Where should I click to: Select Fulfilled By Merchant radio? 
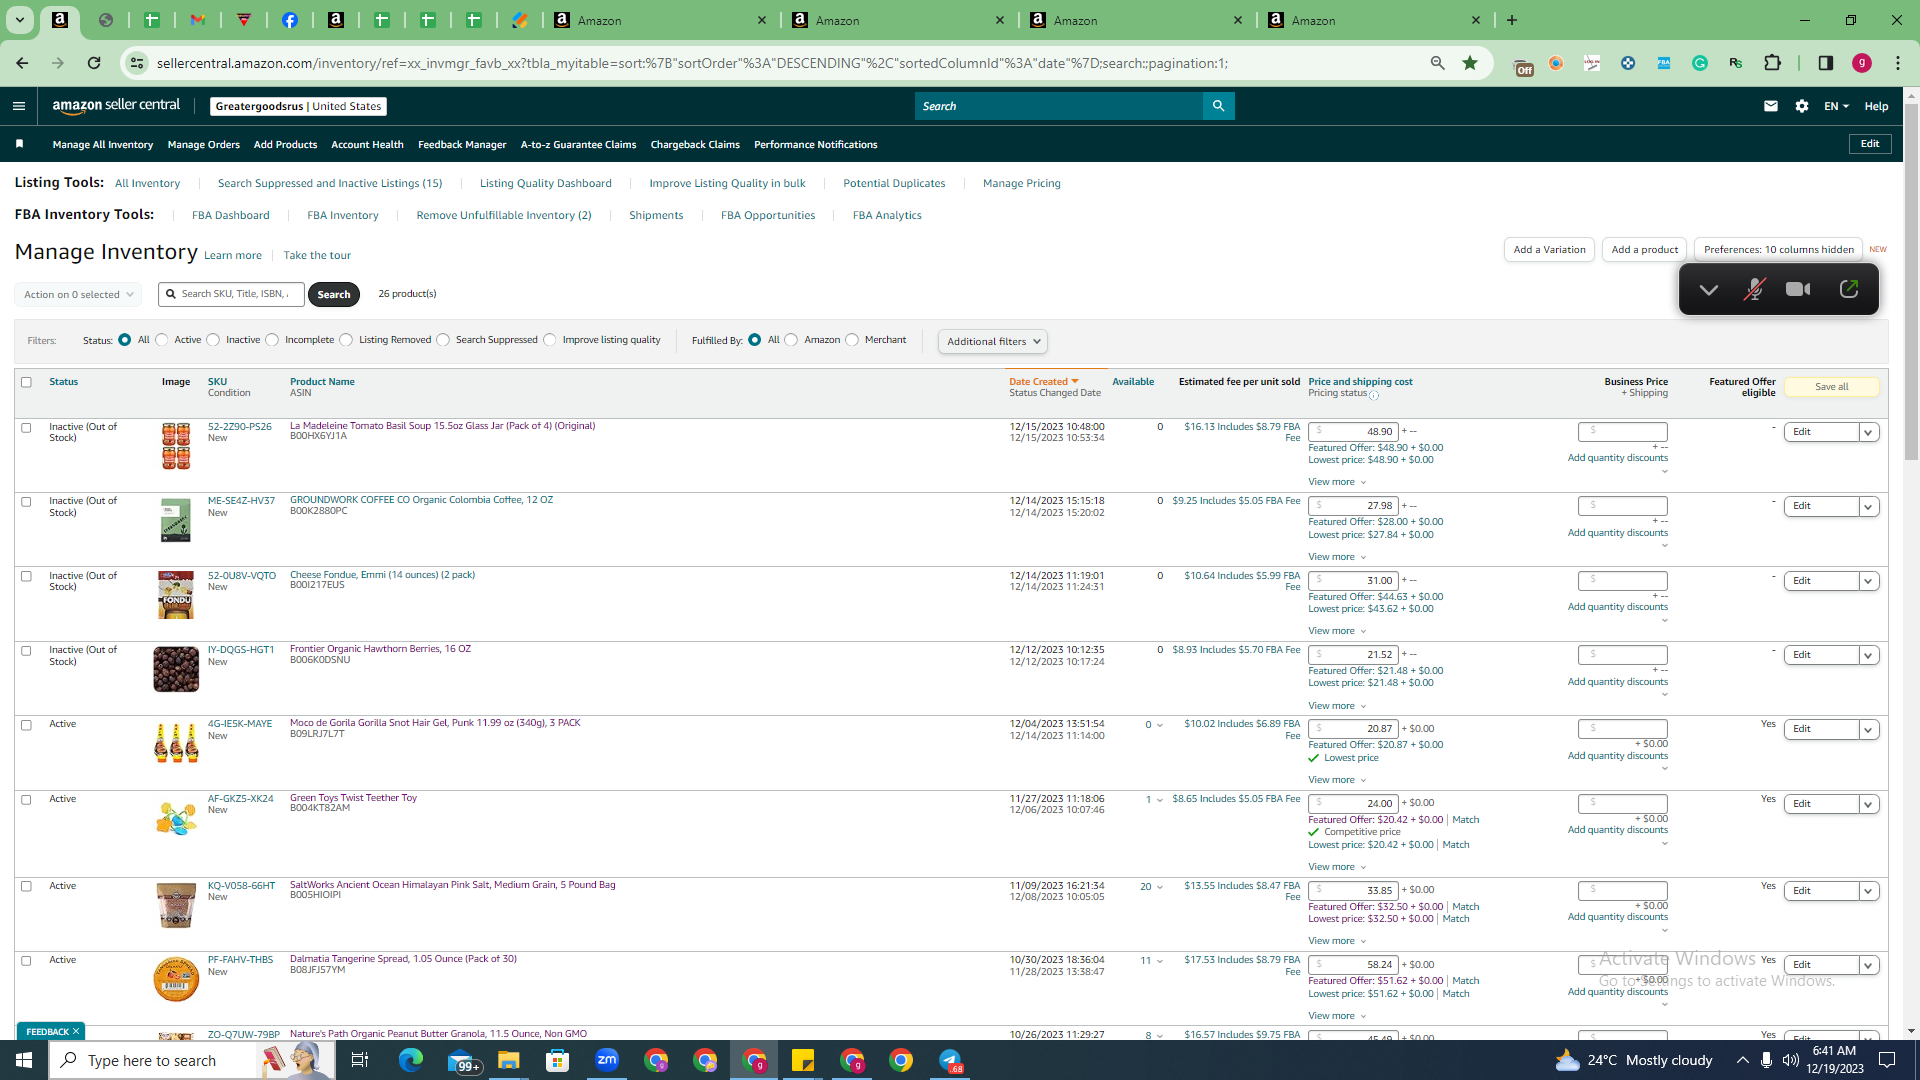852,340
